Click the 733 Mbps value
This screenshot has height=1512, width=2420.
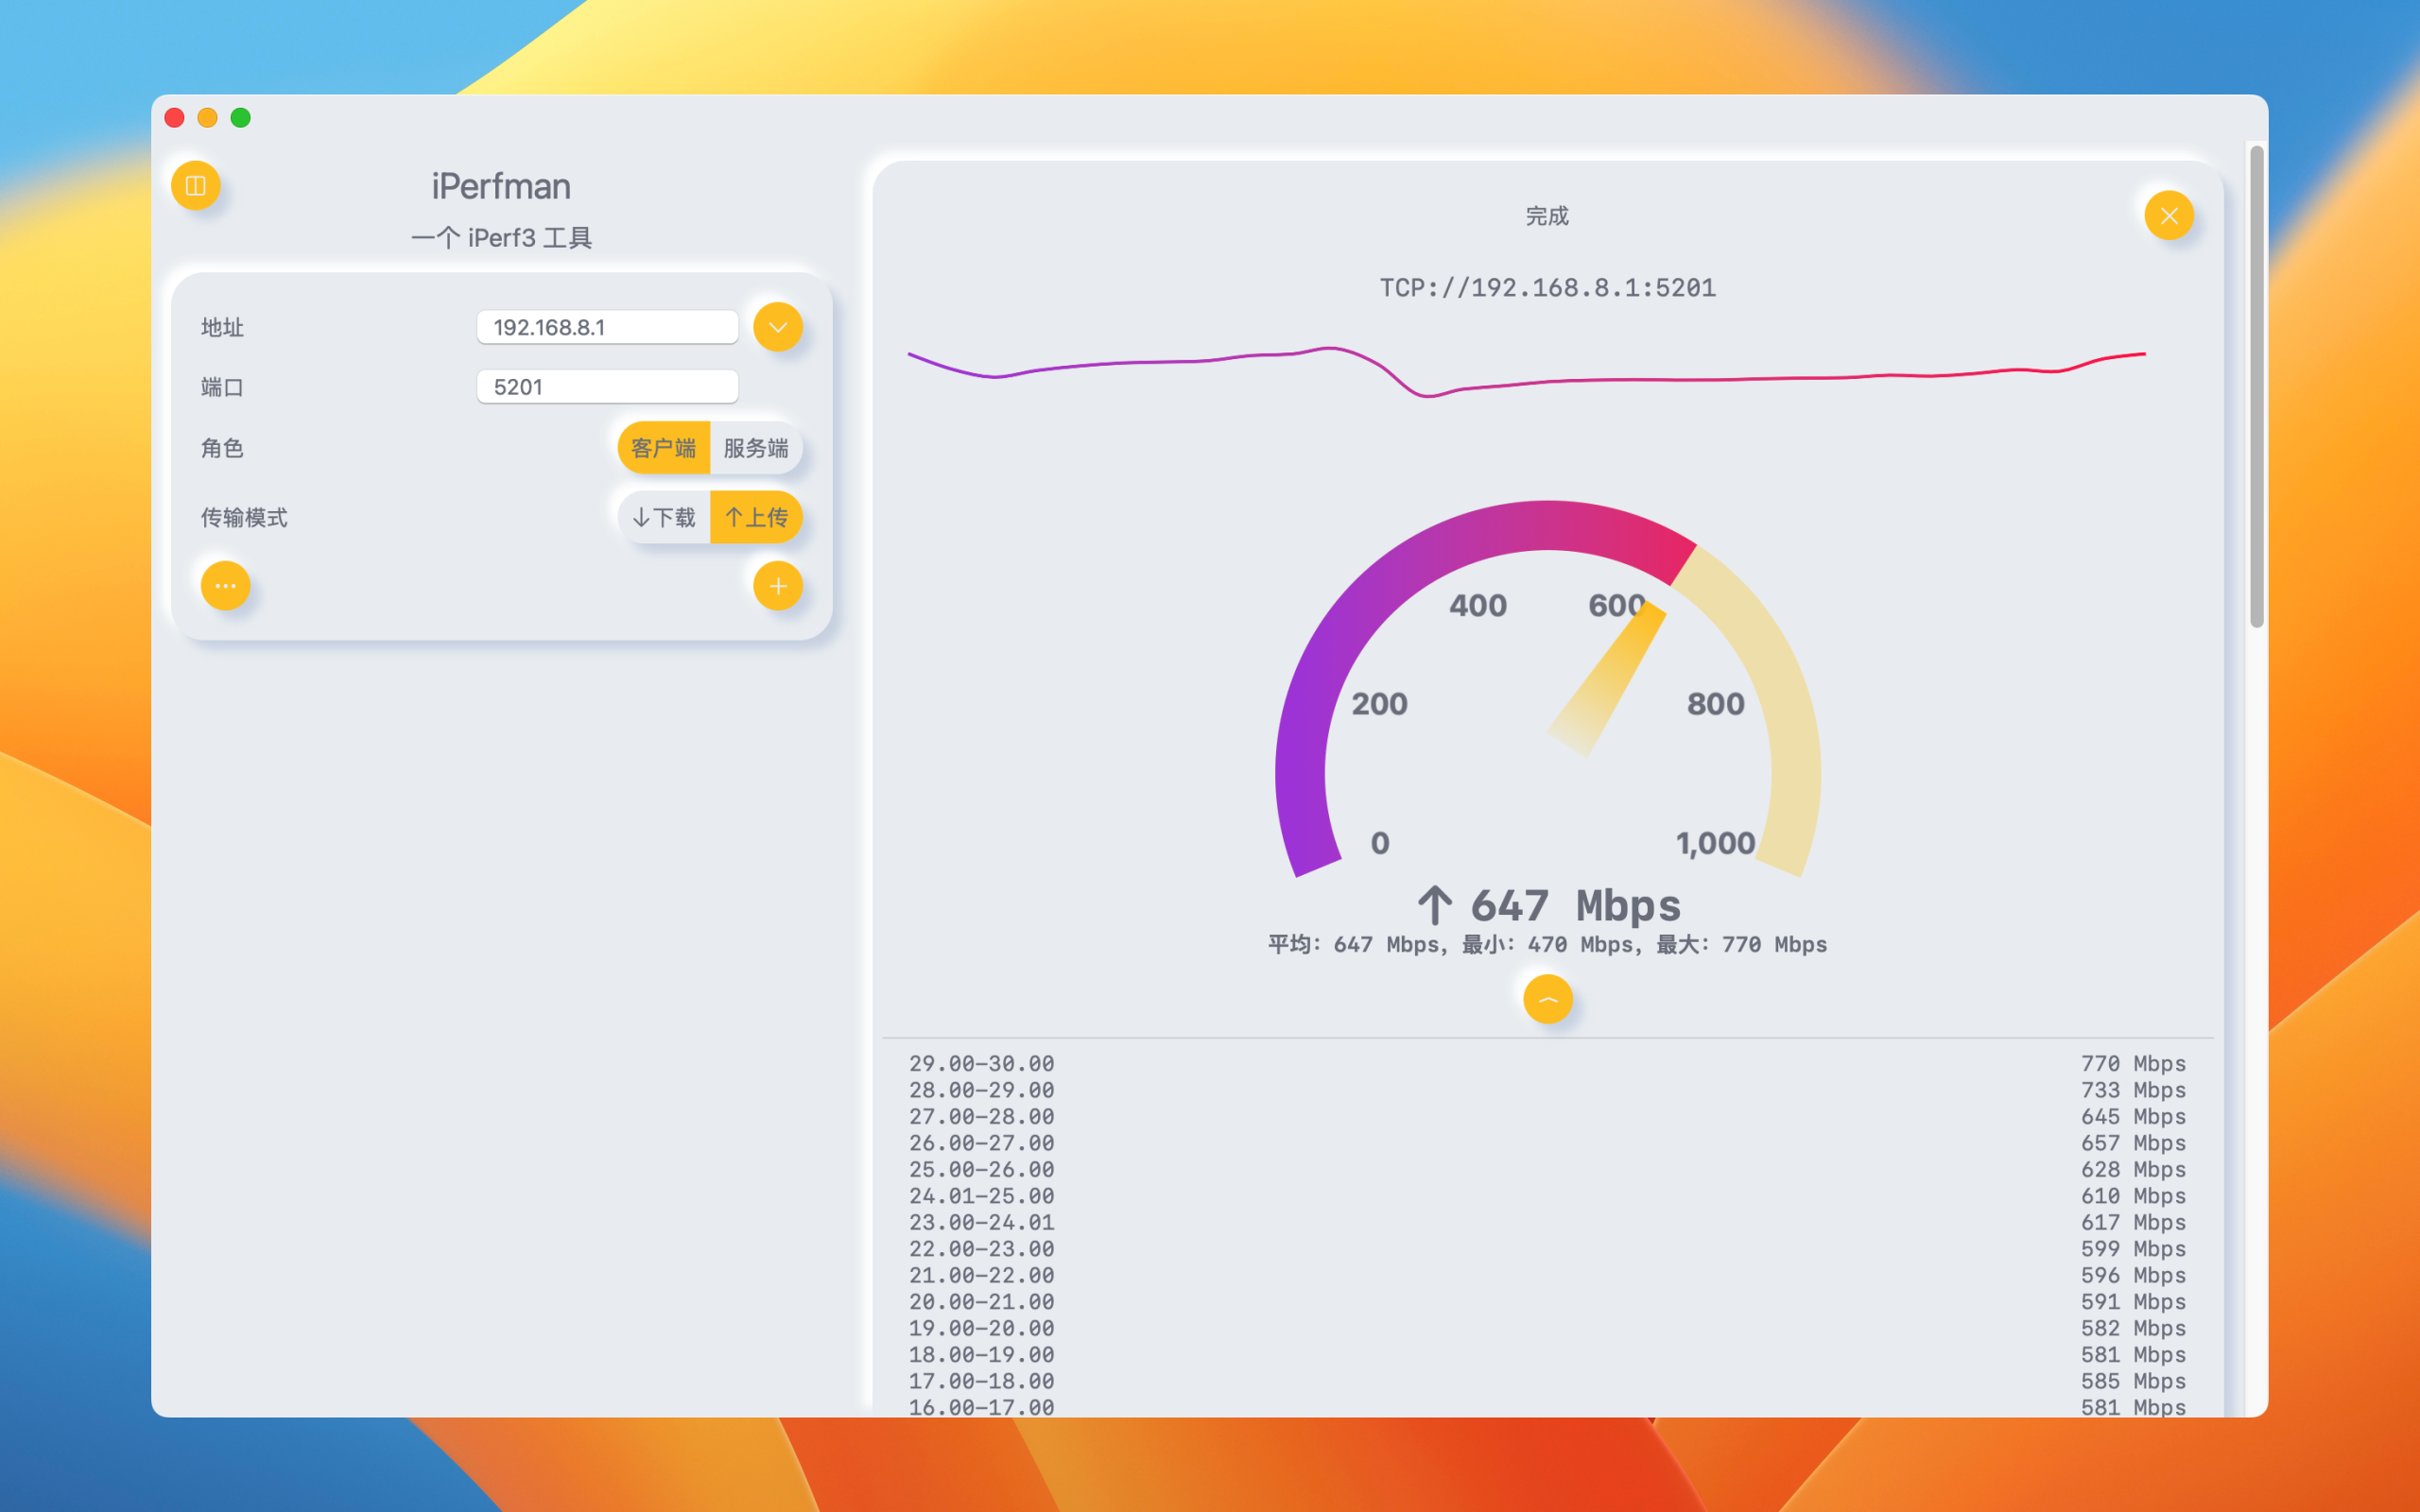[2133, 1090]
